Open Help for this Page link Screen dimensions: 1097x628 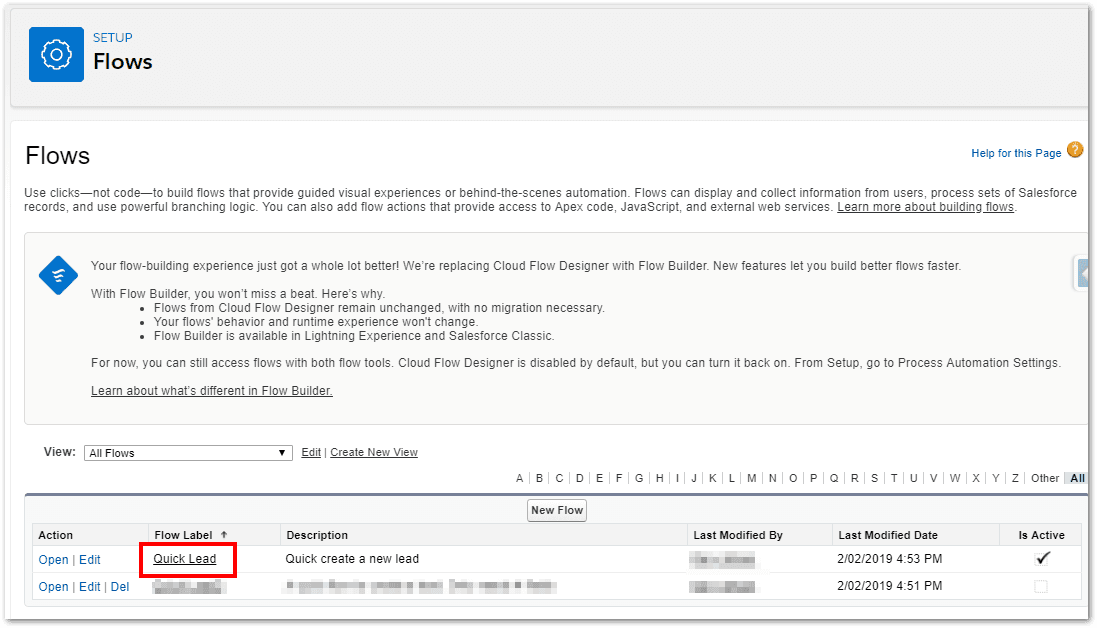1015,153
